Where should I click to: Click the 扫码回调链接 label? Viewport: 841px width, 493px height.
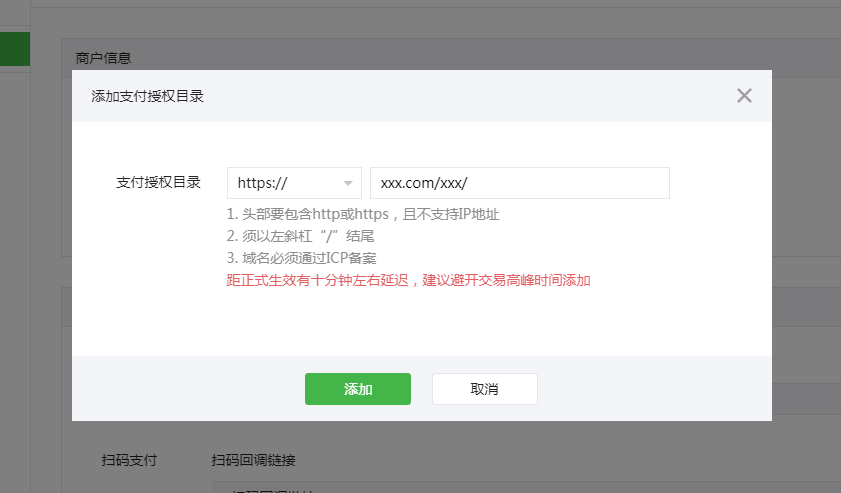[253, 460]
